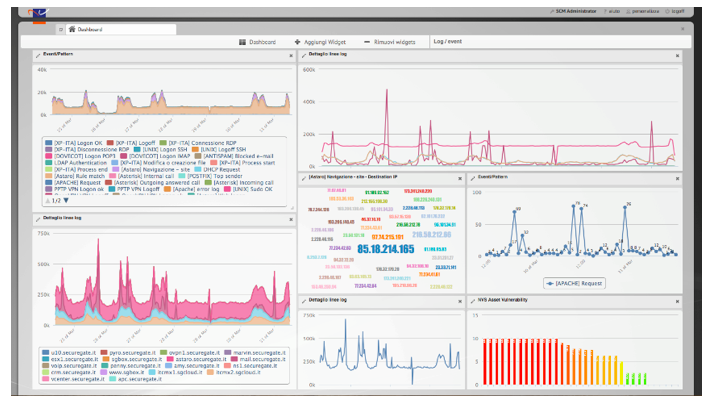This screenshot has height=408, width=710.
Task: Click the plus icon for Aggiungi Widget
Action: (x=298, y=42)
